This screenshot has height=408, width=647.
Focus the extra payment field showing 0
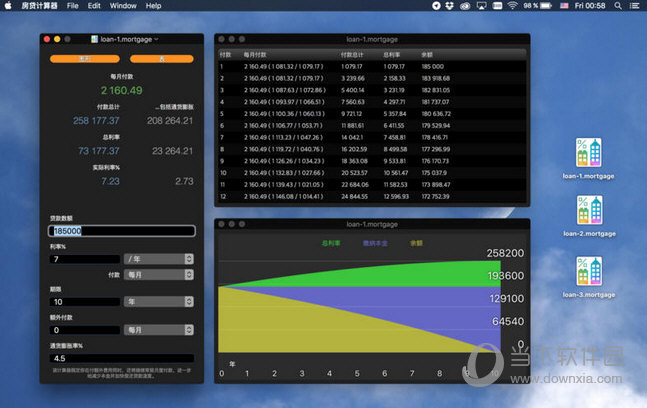(85, 330)
